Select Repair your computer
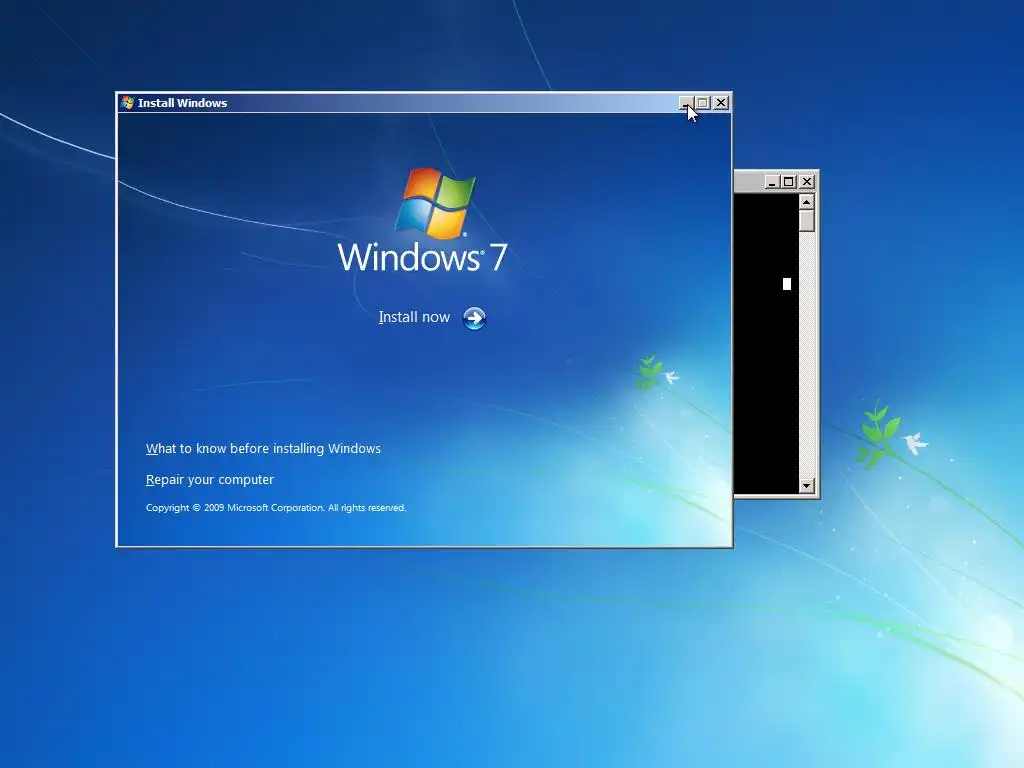 (x=210, y=479)
